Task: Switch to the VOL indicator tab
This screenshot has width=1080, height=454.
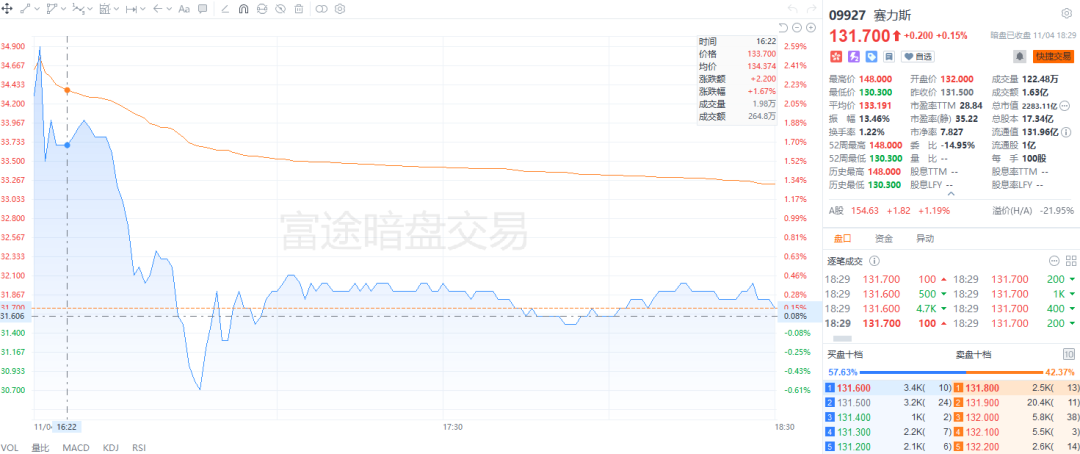Action: 9,447
